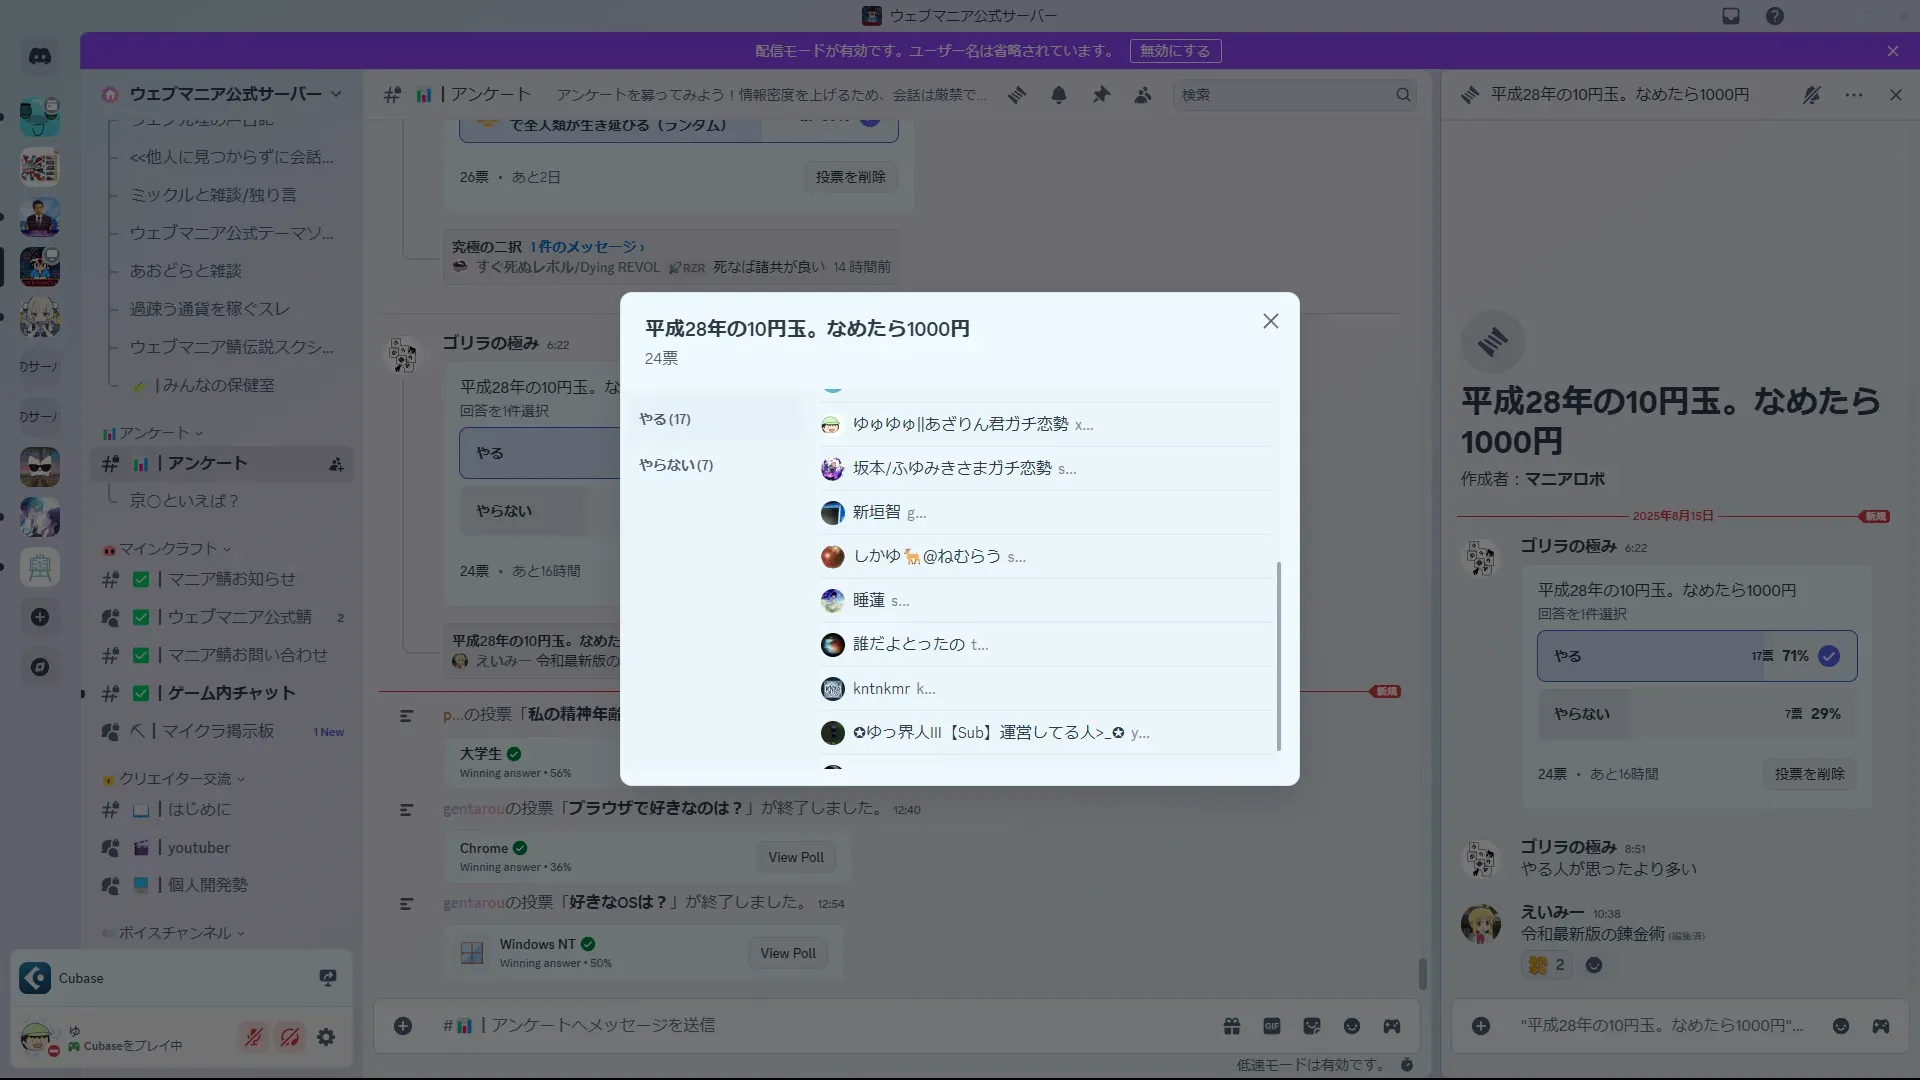Open user settings gear icon
This screenshot has height=1080, width=1920.
click(x=326, y=1037)
